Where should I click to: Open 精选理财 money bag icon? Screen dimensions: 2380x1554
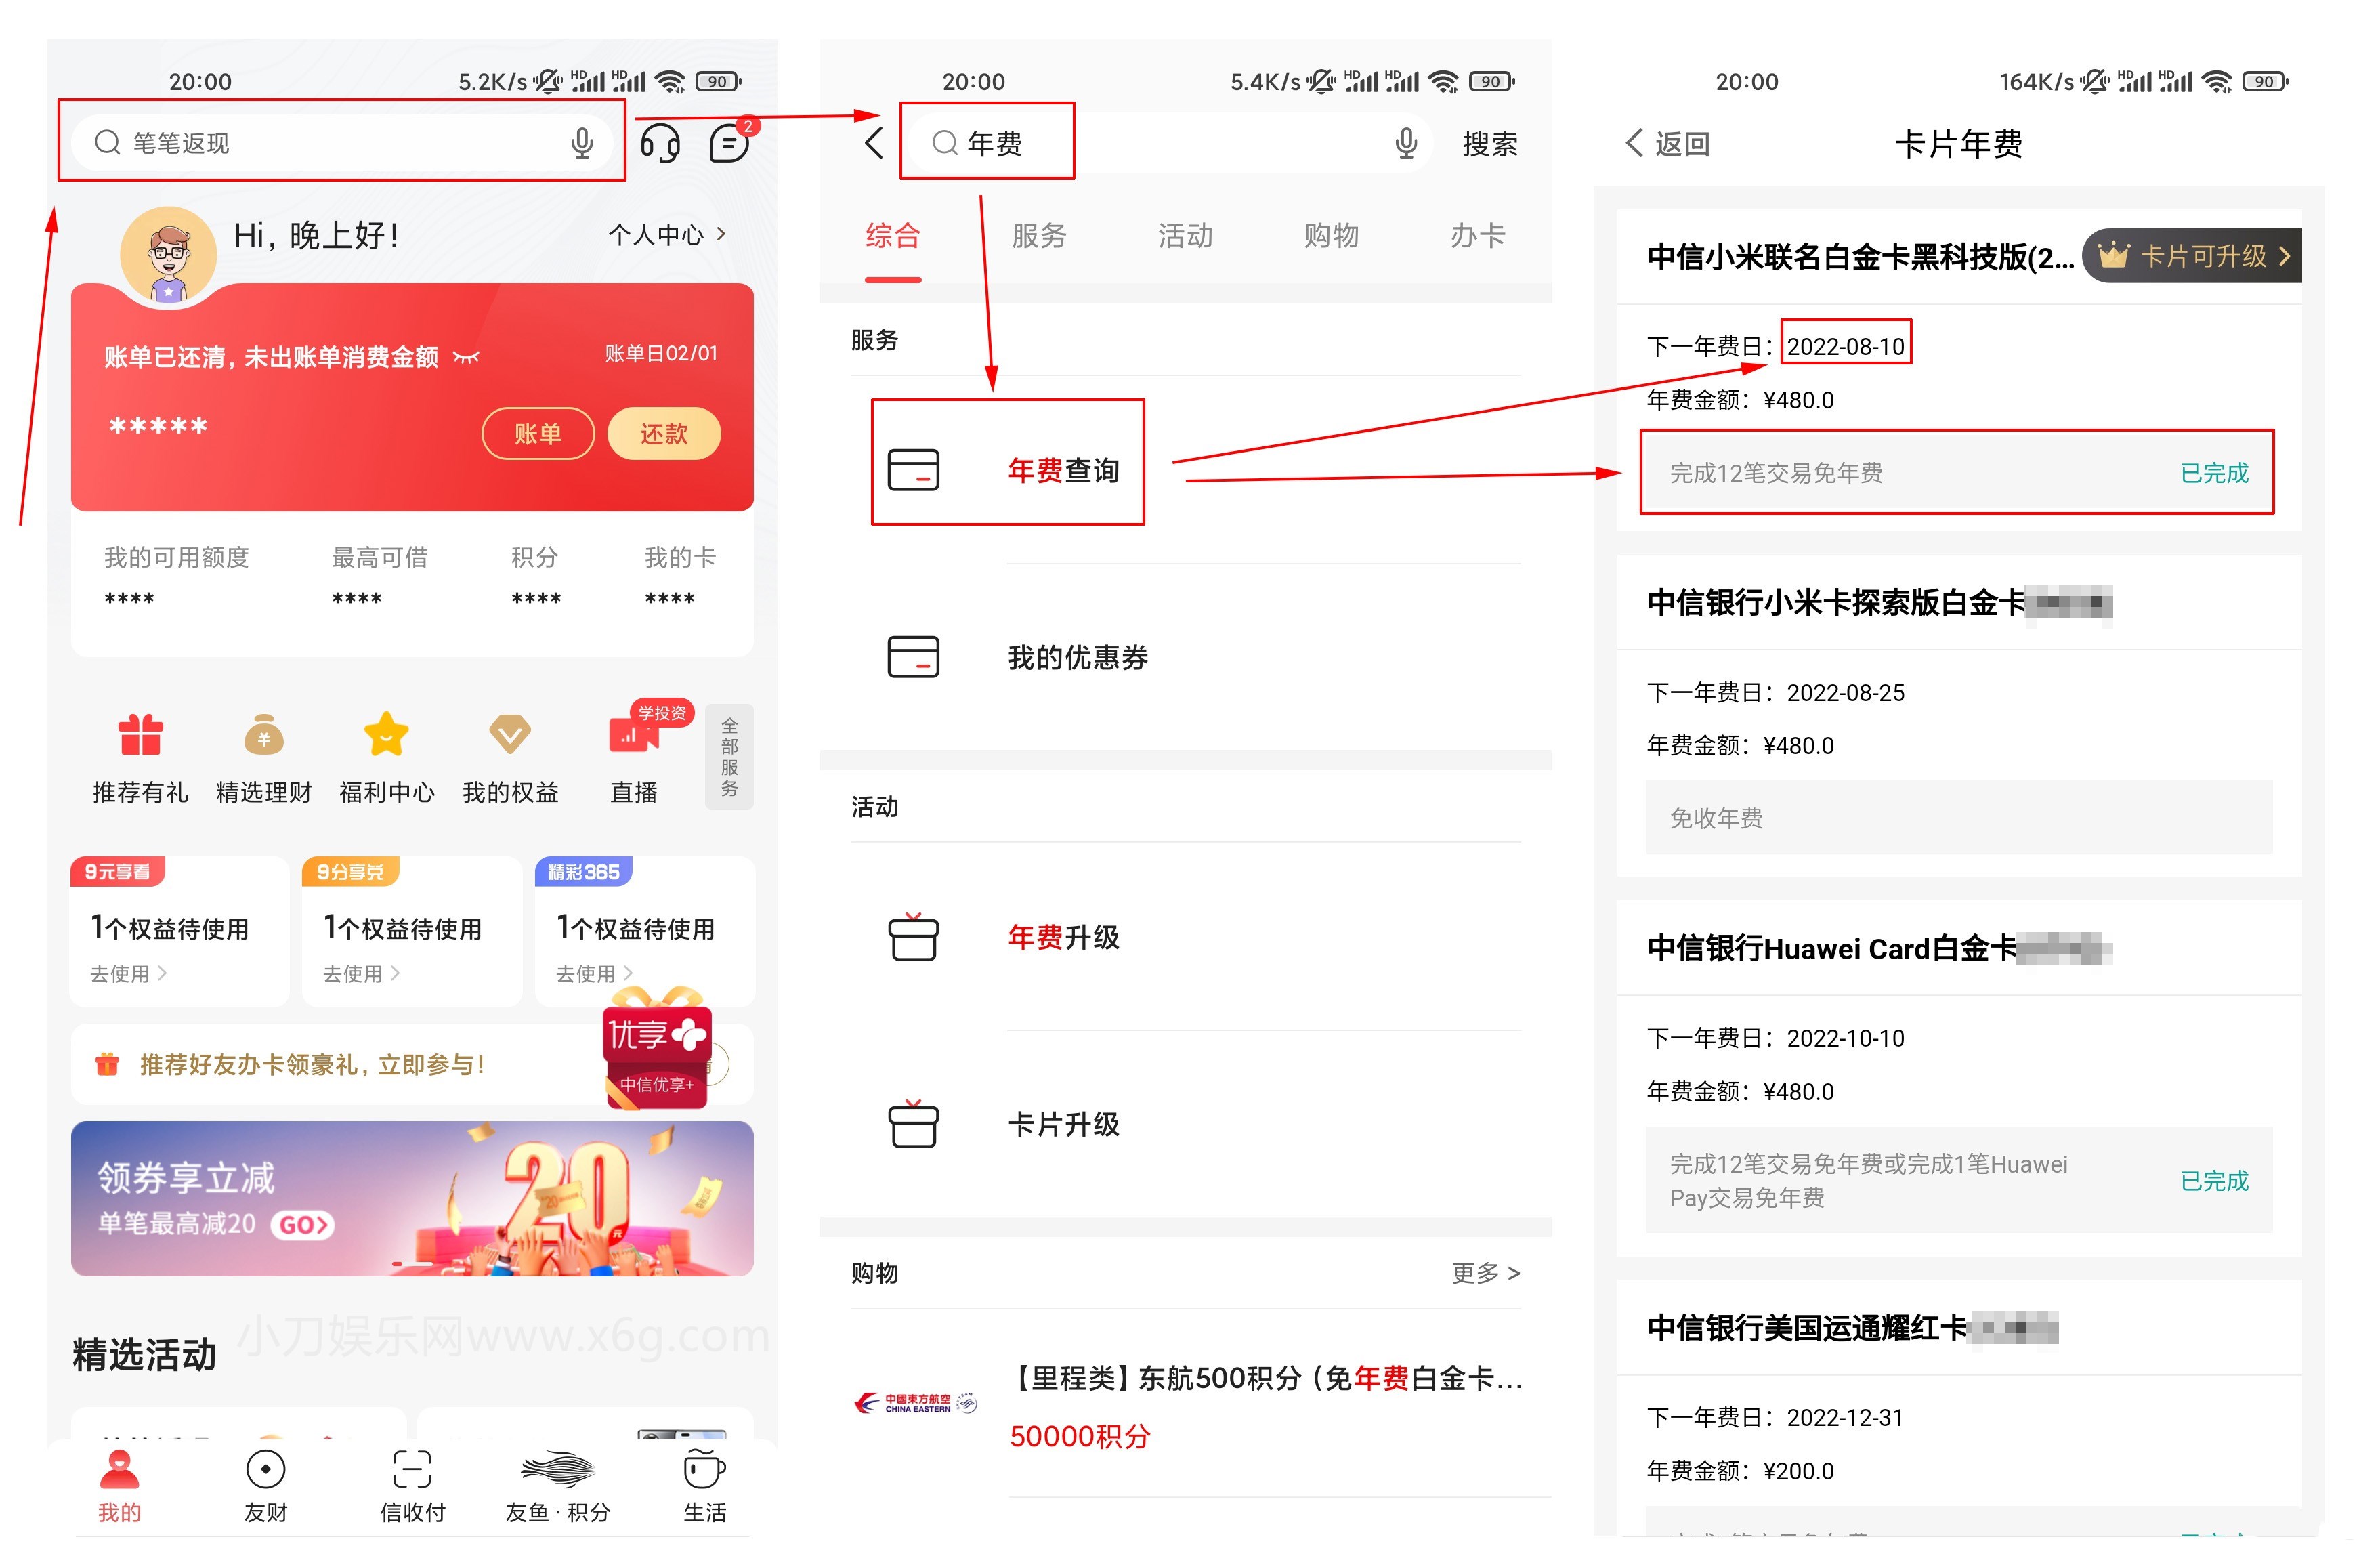263,735
